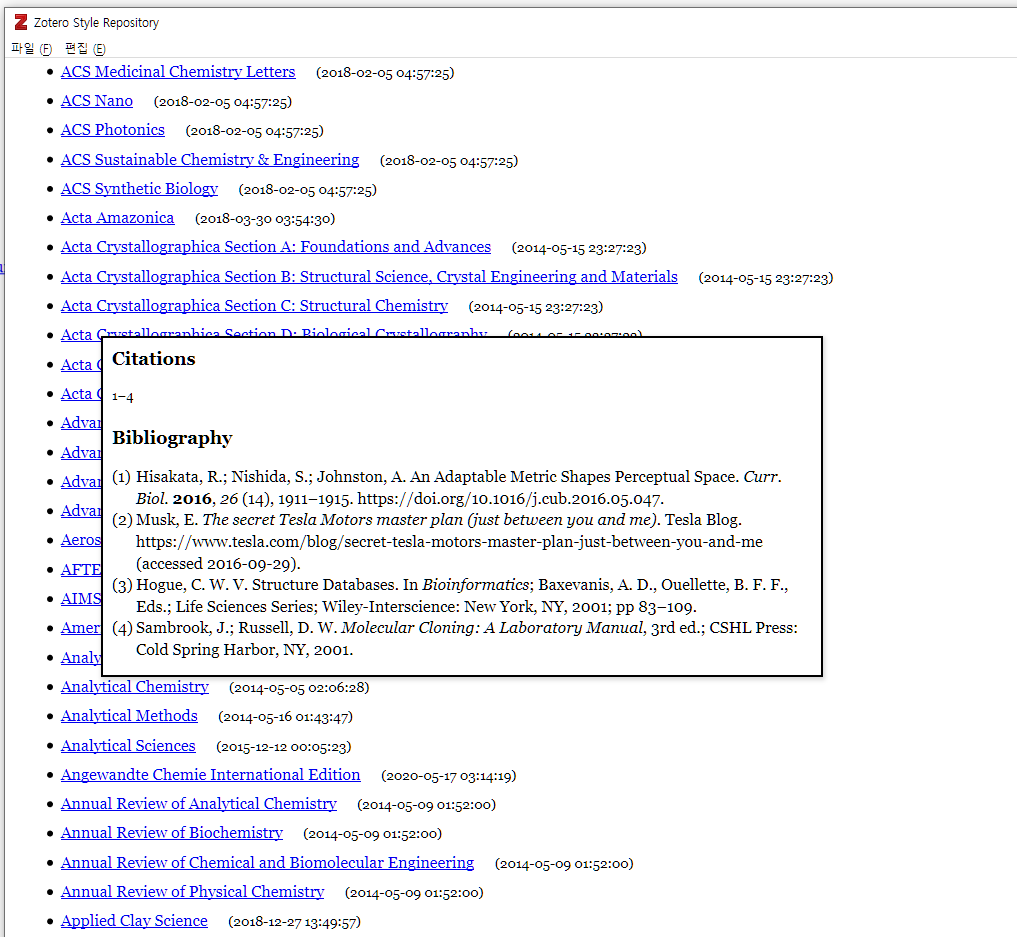The height and width of the screenshot is (937, 1017).
Task: Click the Zotero Style Repository window title
Action: click(96, 23)
